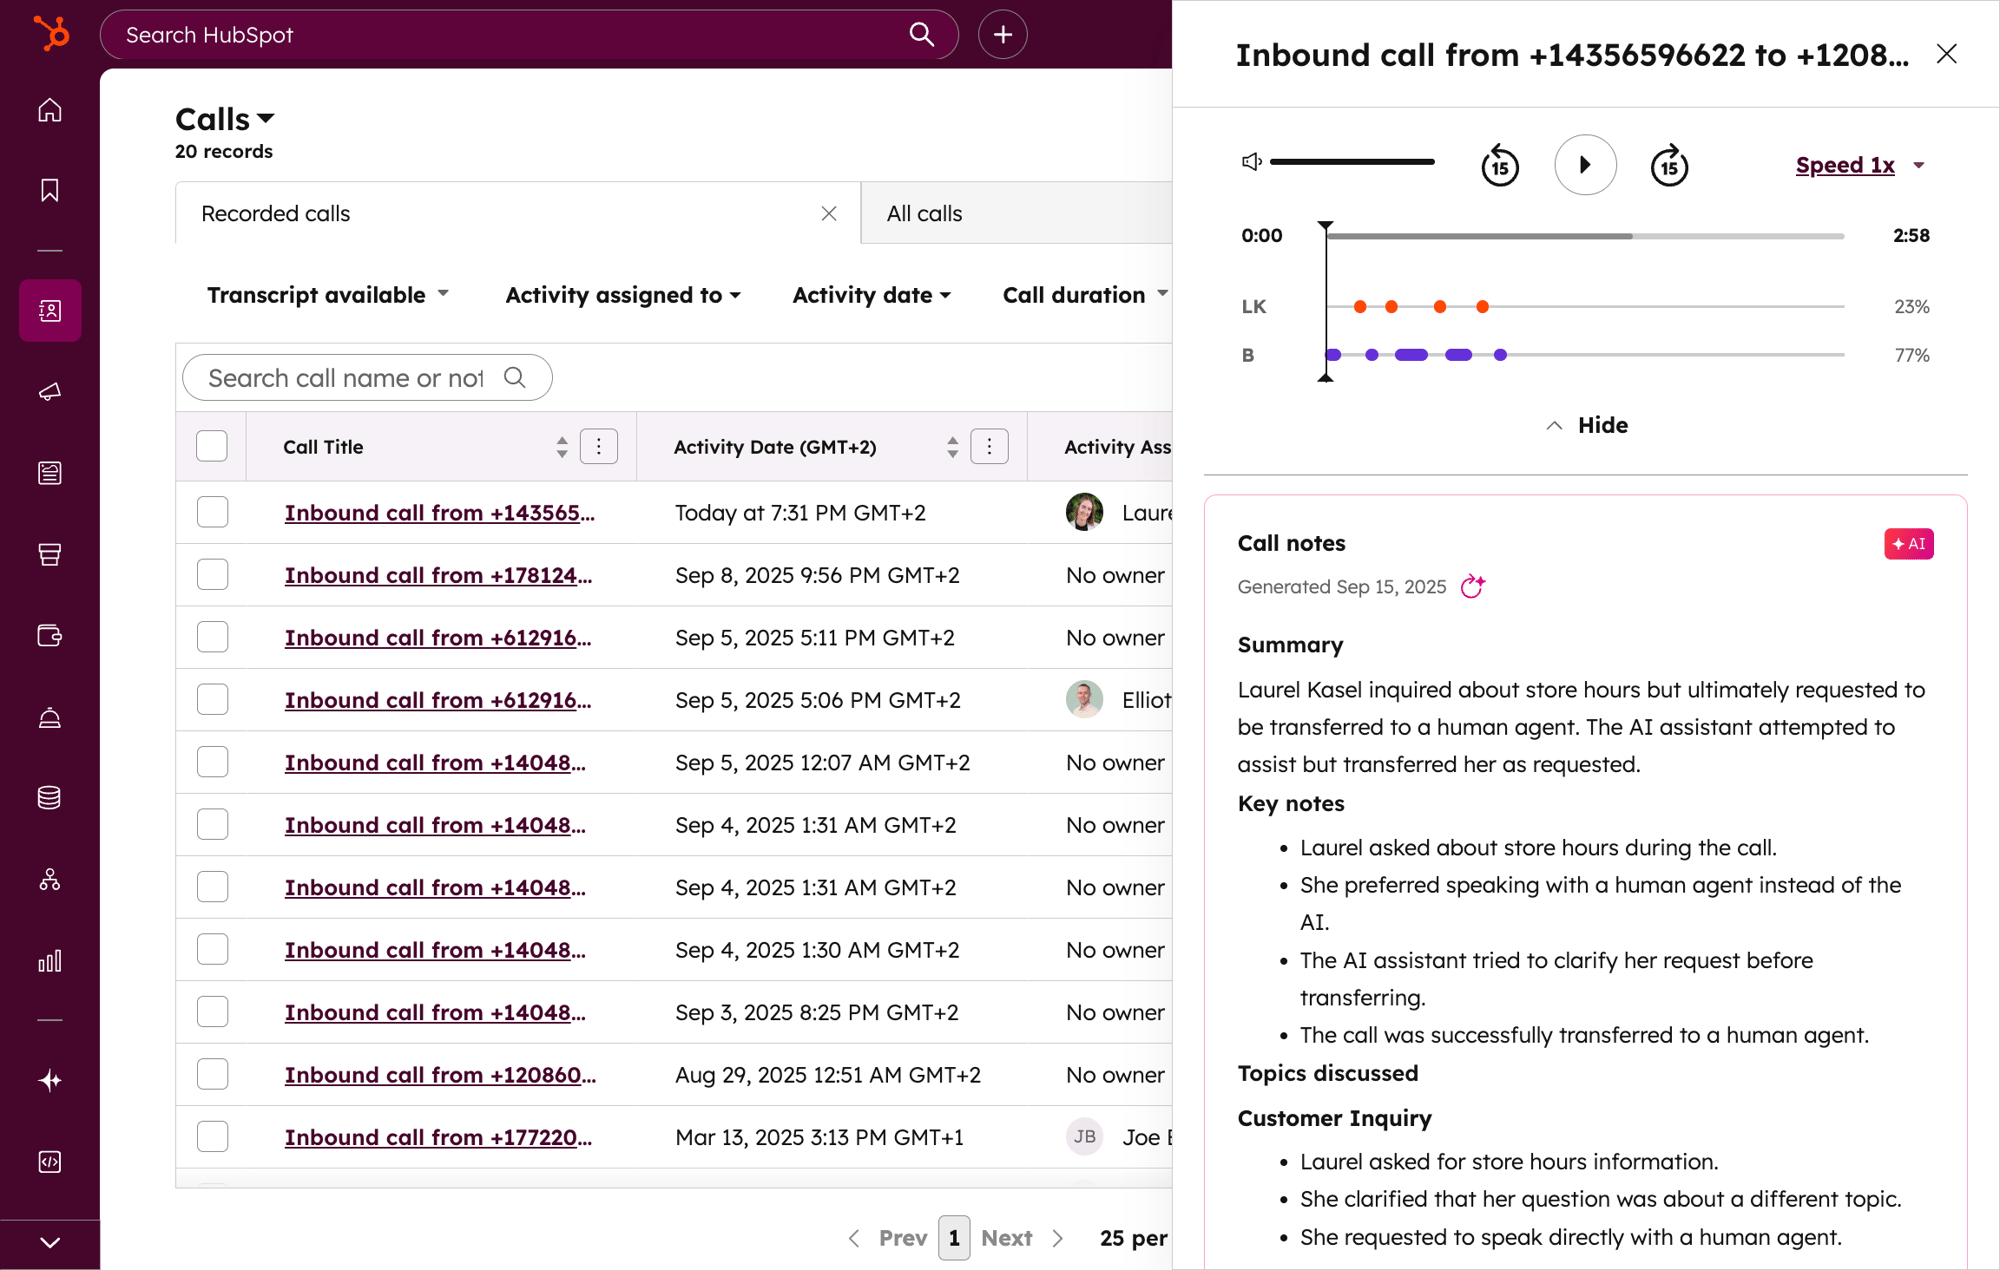Mute the call audio with speaker icon
The height and width of the screenshot is (1270, 2000).
click(1250, 162)
